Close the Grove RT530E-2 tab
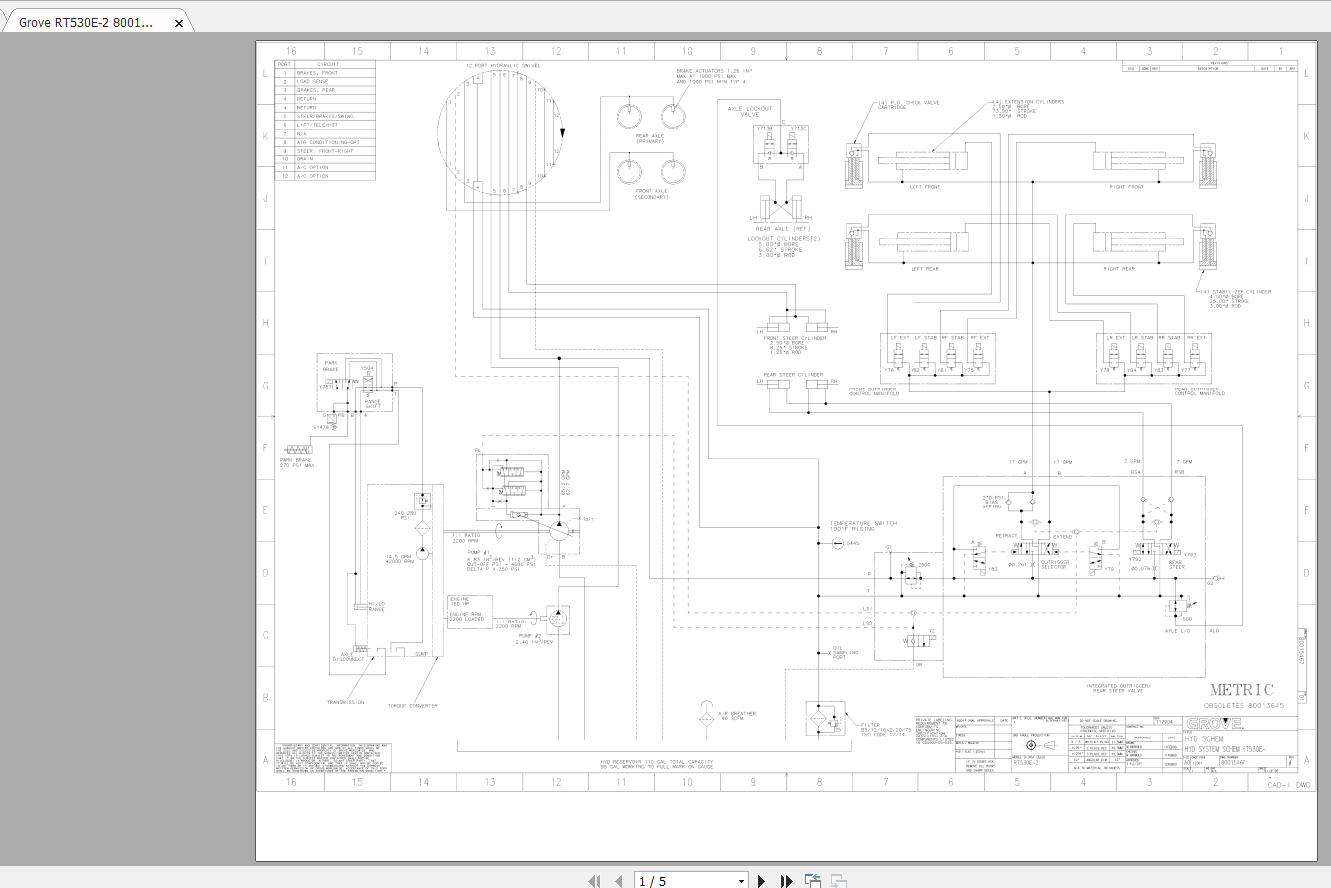 point(178,22)
